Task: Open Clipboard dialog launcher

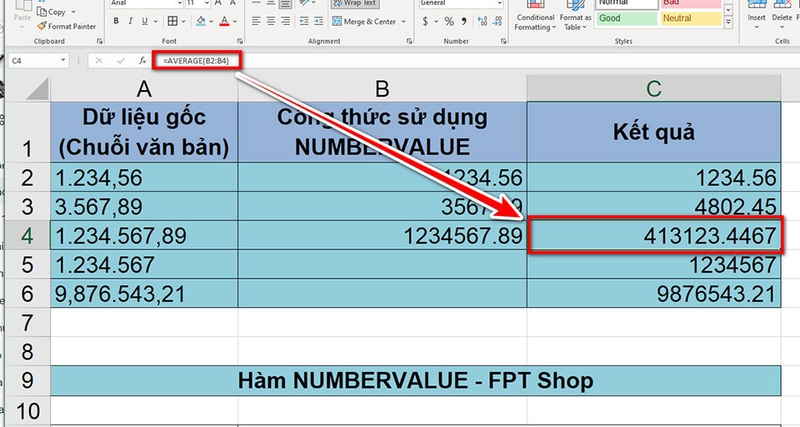Action: click(x=99, y=41)
